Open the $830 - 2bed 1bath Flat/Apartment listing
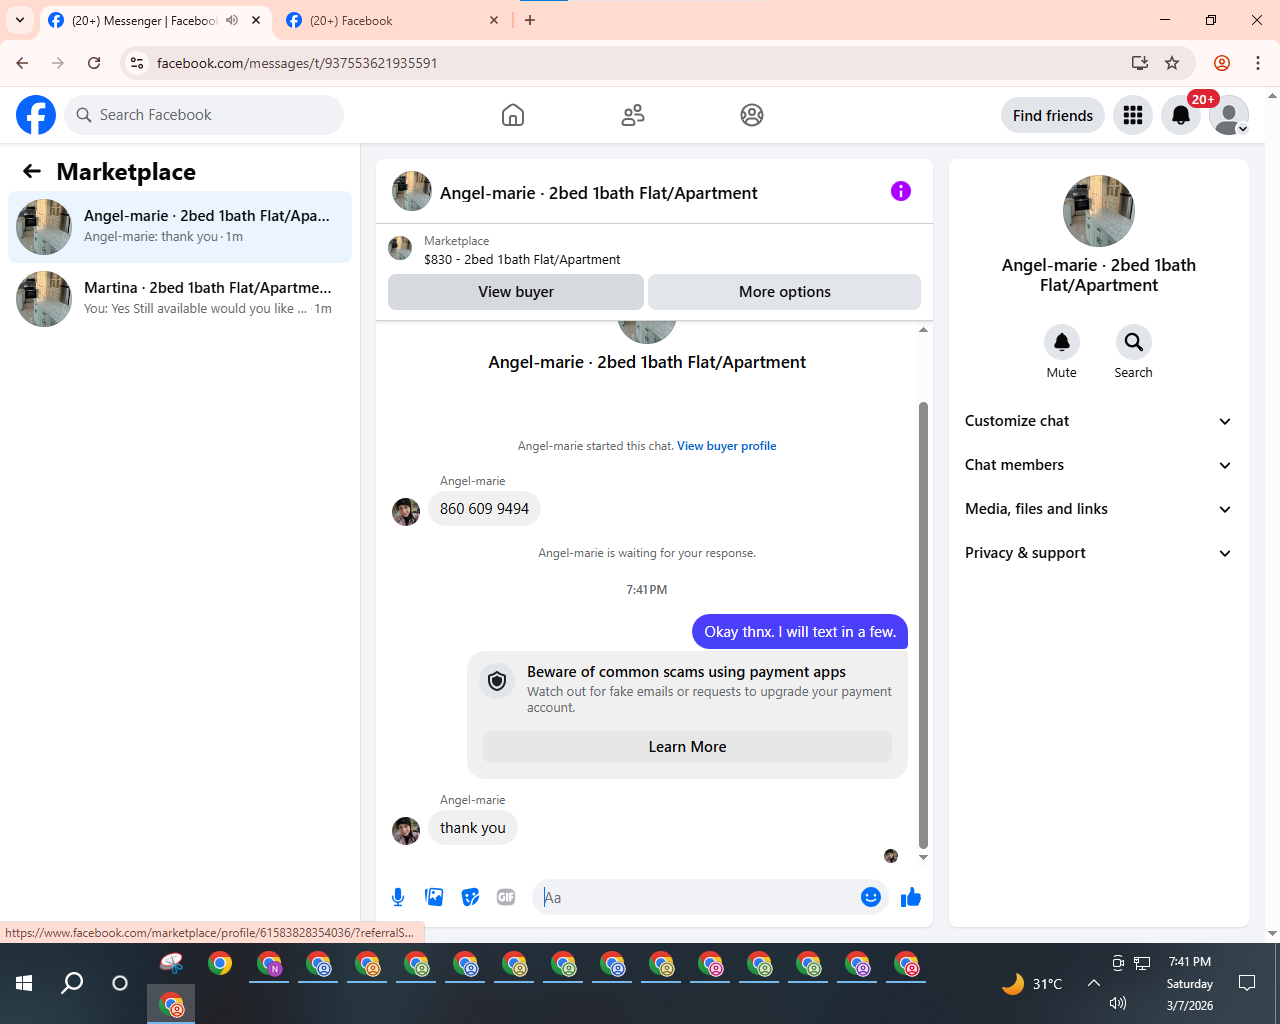The height and width of the screenshot is (1024, 1280). click(522, 259)
